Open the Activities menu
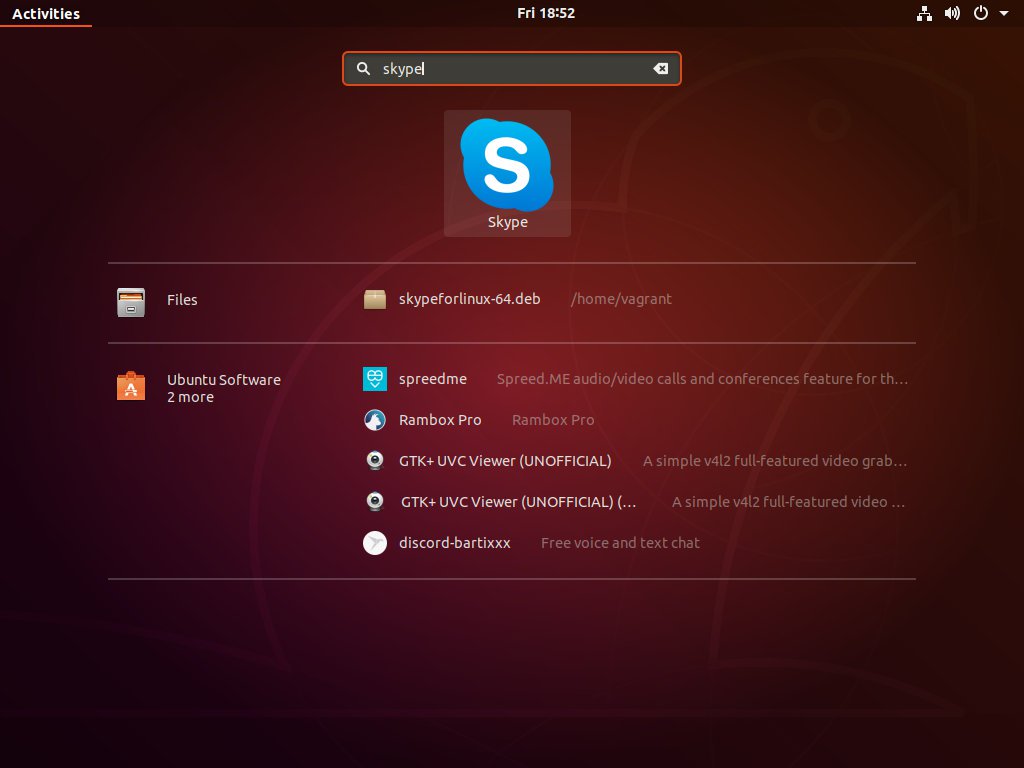The height and width of the screenshot is (768, 1024). click(44, 13)
